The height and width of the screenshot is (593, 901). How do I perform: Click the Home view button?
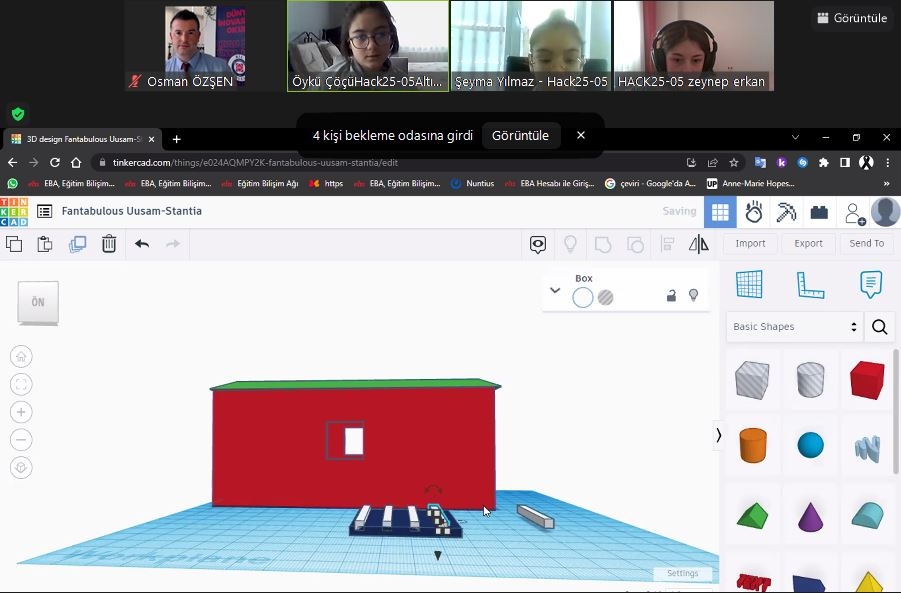click(x=22, y=357)
